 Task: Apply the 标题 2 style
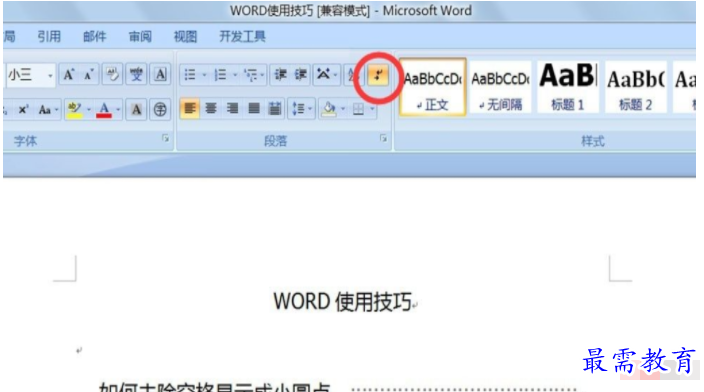(635, 87)
